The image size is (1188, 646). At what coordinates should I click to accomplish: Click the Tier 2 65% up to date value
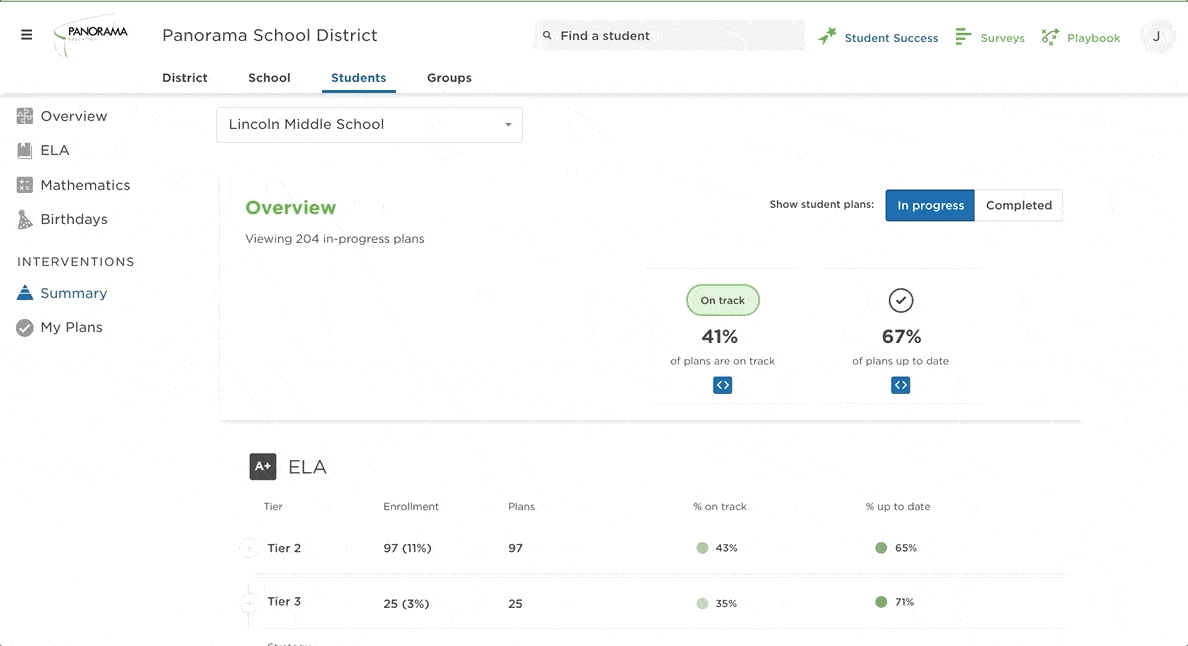click(x=906, y=548)
